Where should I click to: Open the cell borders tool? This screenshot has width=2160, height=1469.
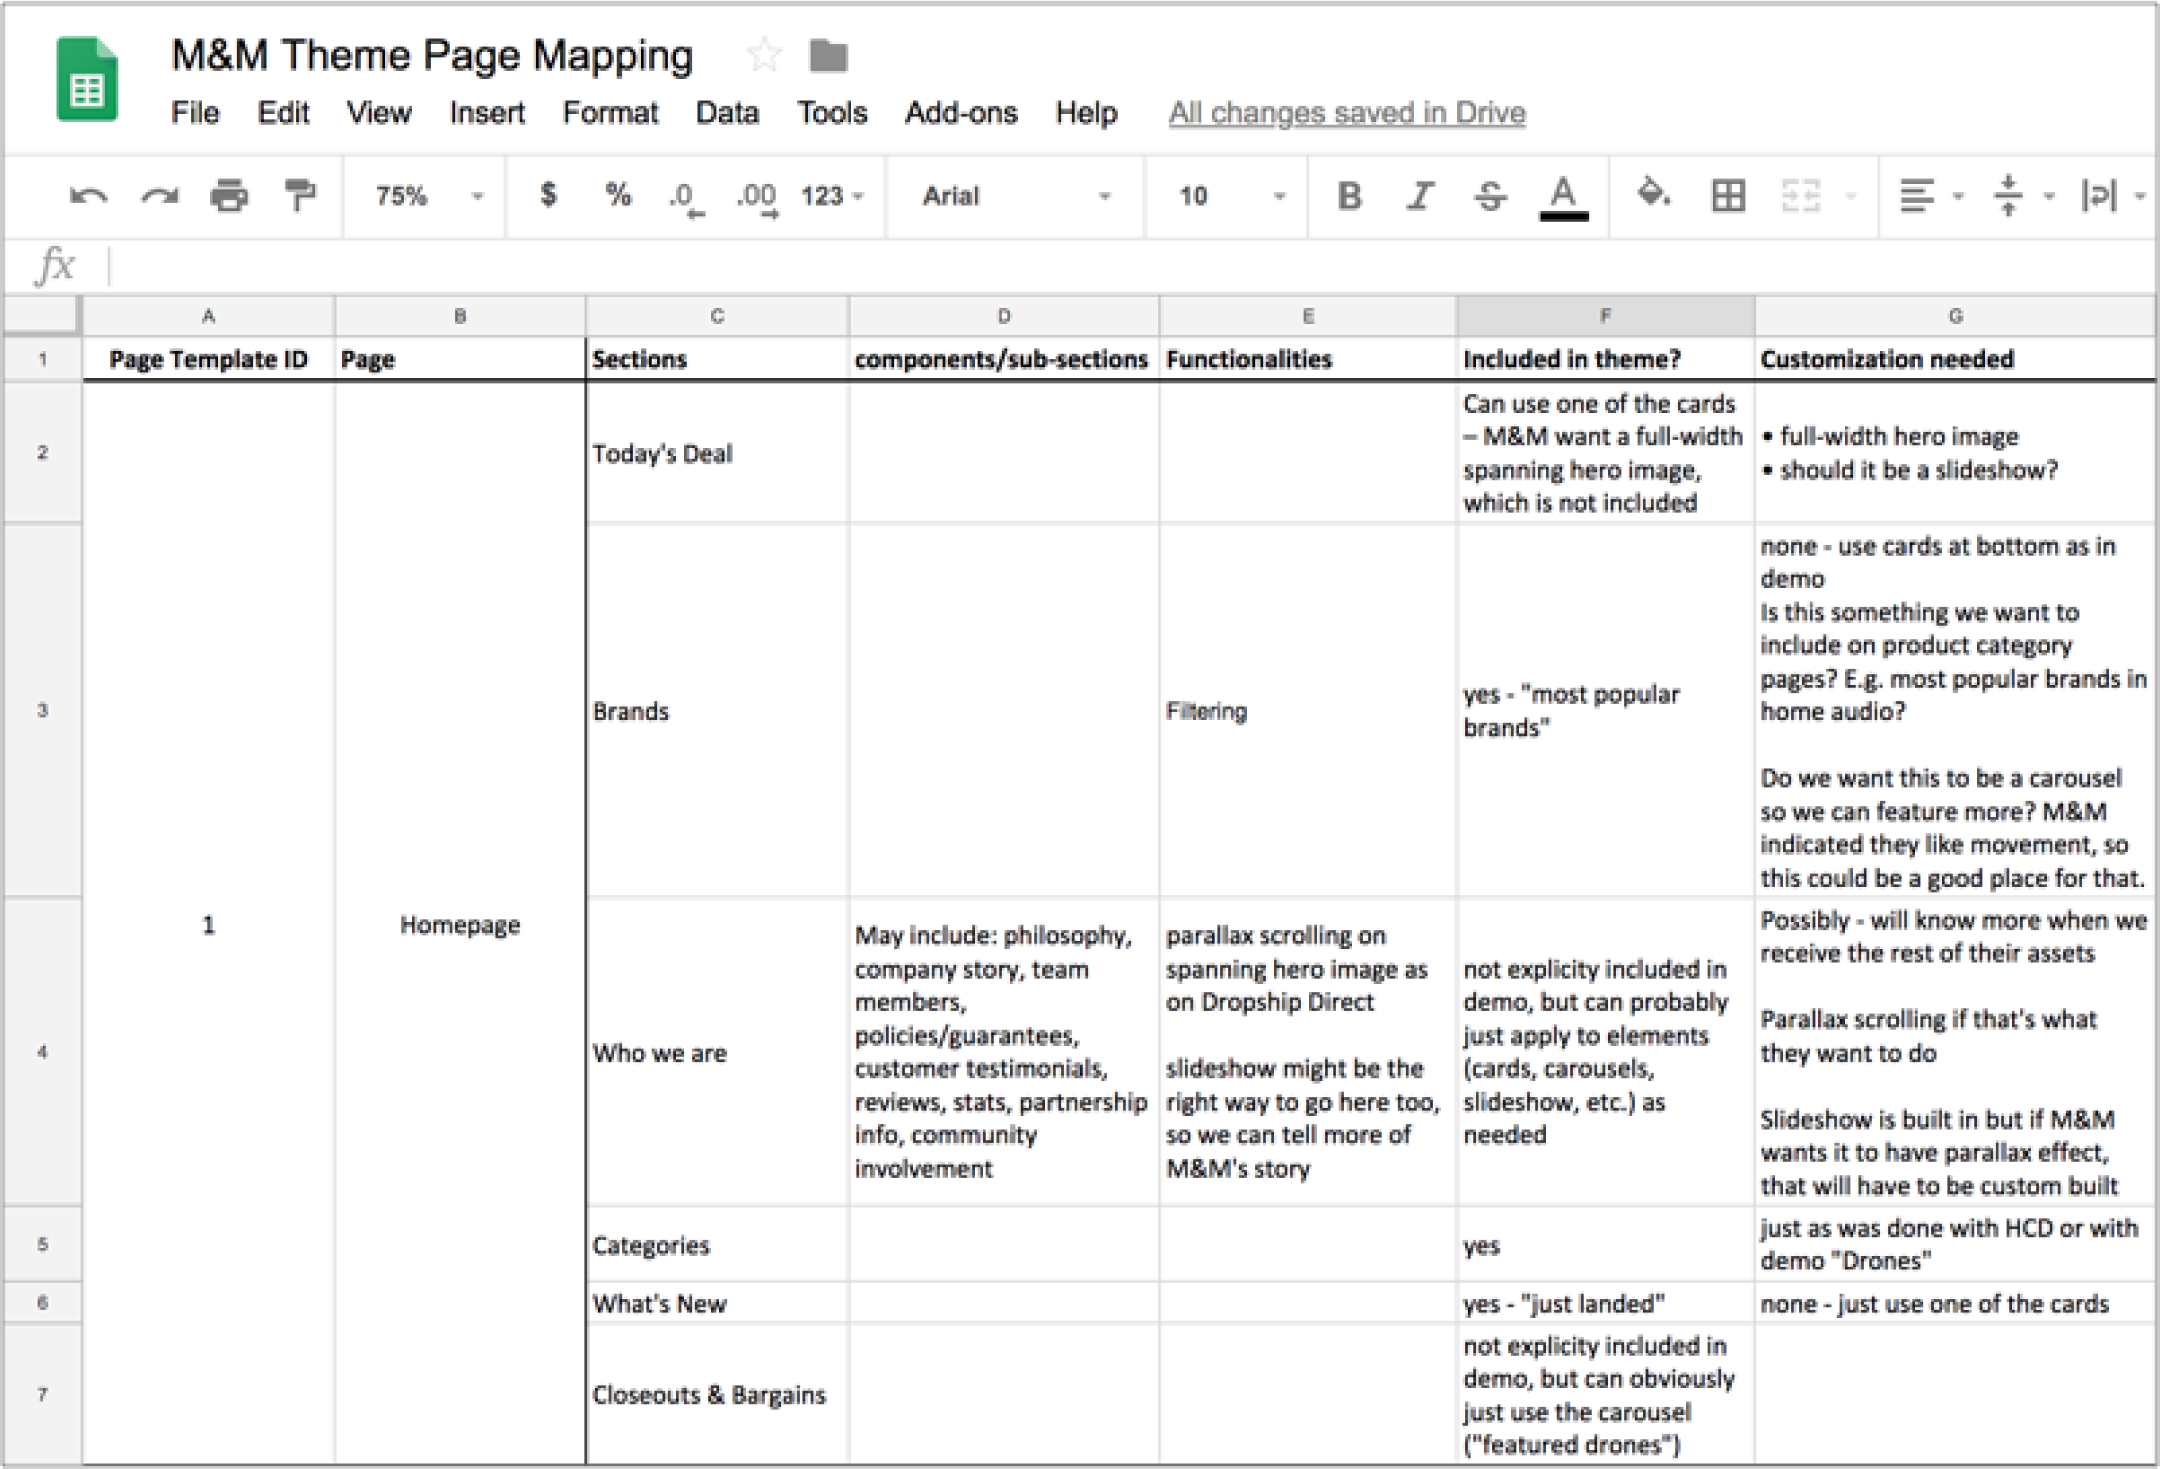click(1728, 195)
